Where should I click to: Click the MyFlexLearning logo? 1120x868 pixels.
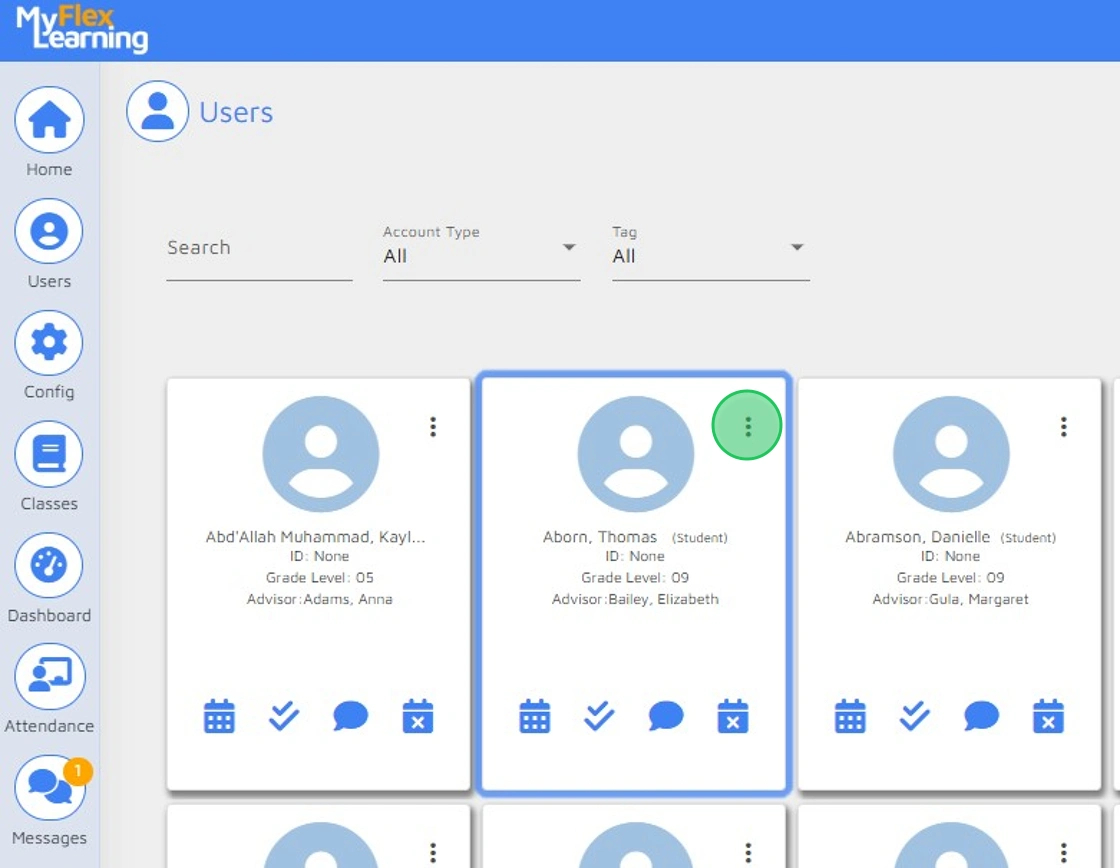coord(81,29)
